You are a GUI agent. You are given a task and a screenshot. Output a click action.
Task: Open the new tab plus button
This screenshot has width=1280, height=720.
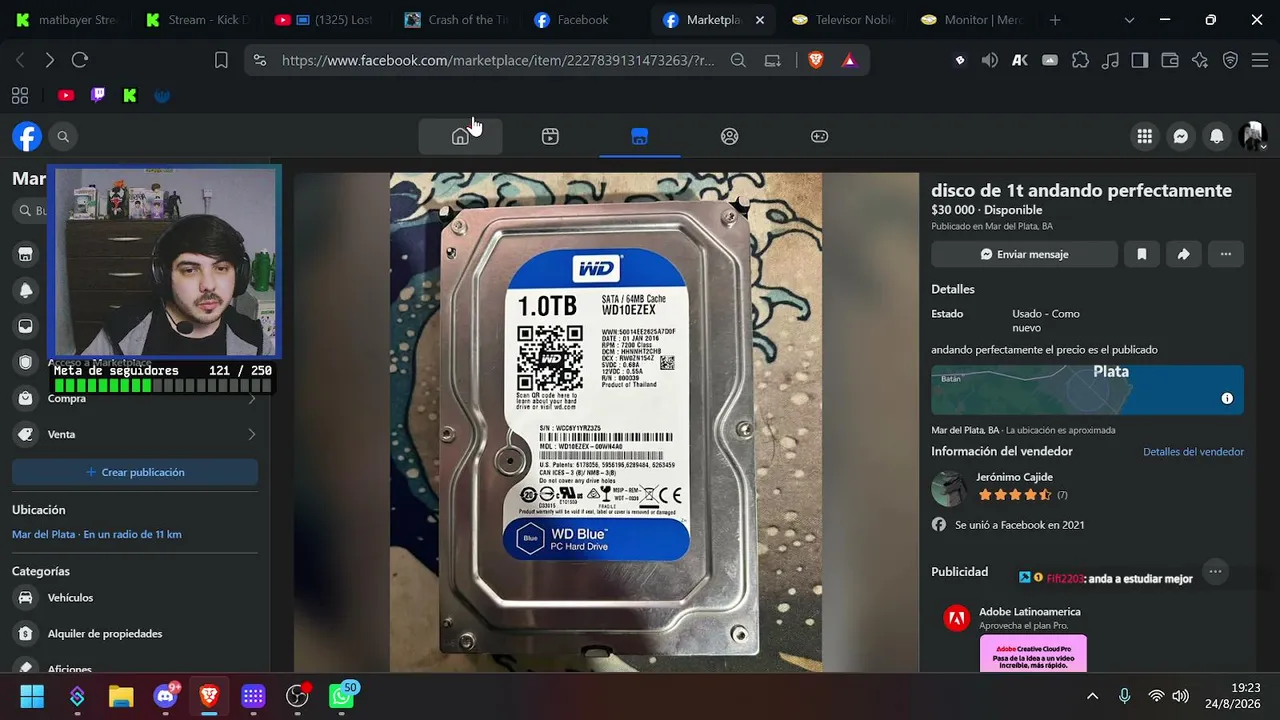pyautogui.click(x=1055, y=20)
